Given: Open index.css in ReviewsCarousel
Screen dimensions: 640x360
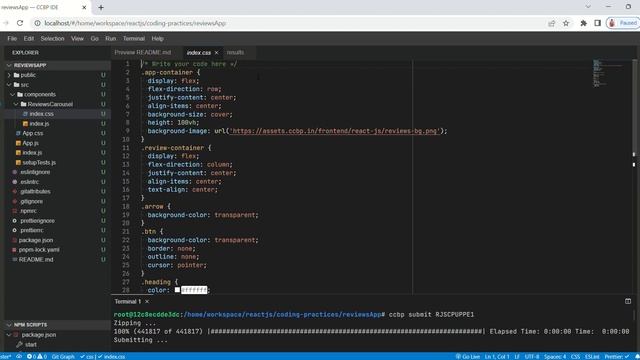Looking at the screenshot, I should pos(41,114).
